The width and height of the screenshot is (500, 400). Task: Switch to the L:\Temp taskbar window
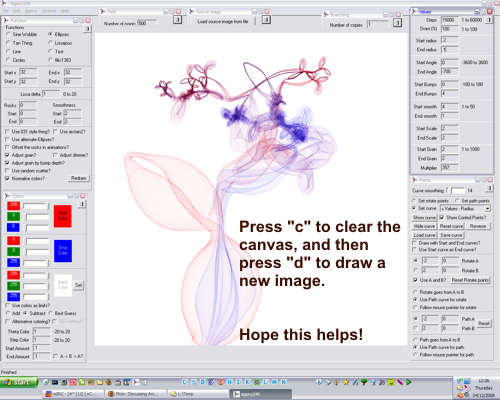click(197, 394)
